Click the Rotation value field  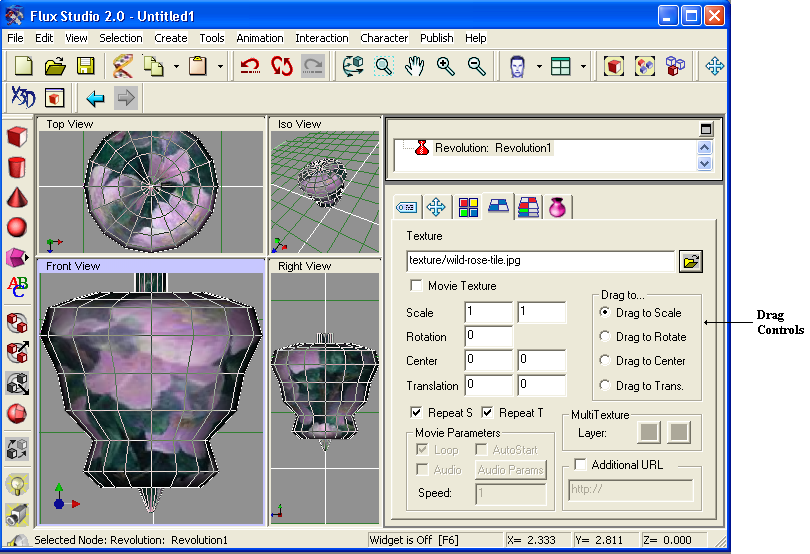pyautogui.click(x=488, y=336)
